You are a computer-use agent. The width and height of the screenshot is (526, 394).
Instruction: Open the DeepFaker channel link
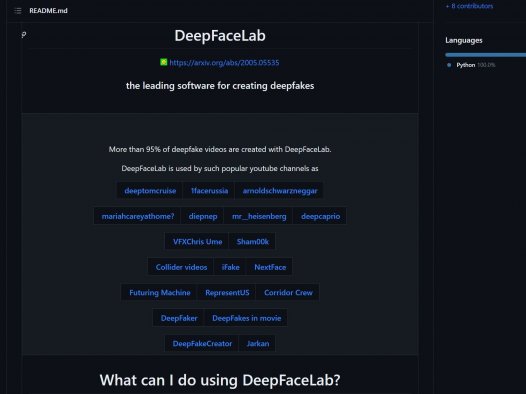[x=179, y=318]
